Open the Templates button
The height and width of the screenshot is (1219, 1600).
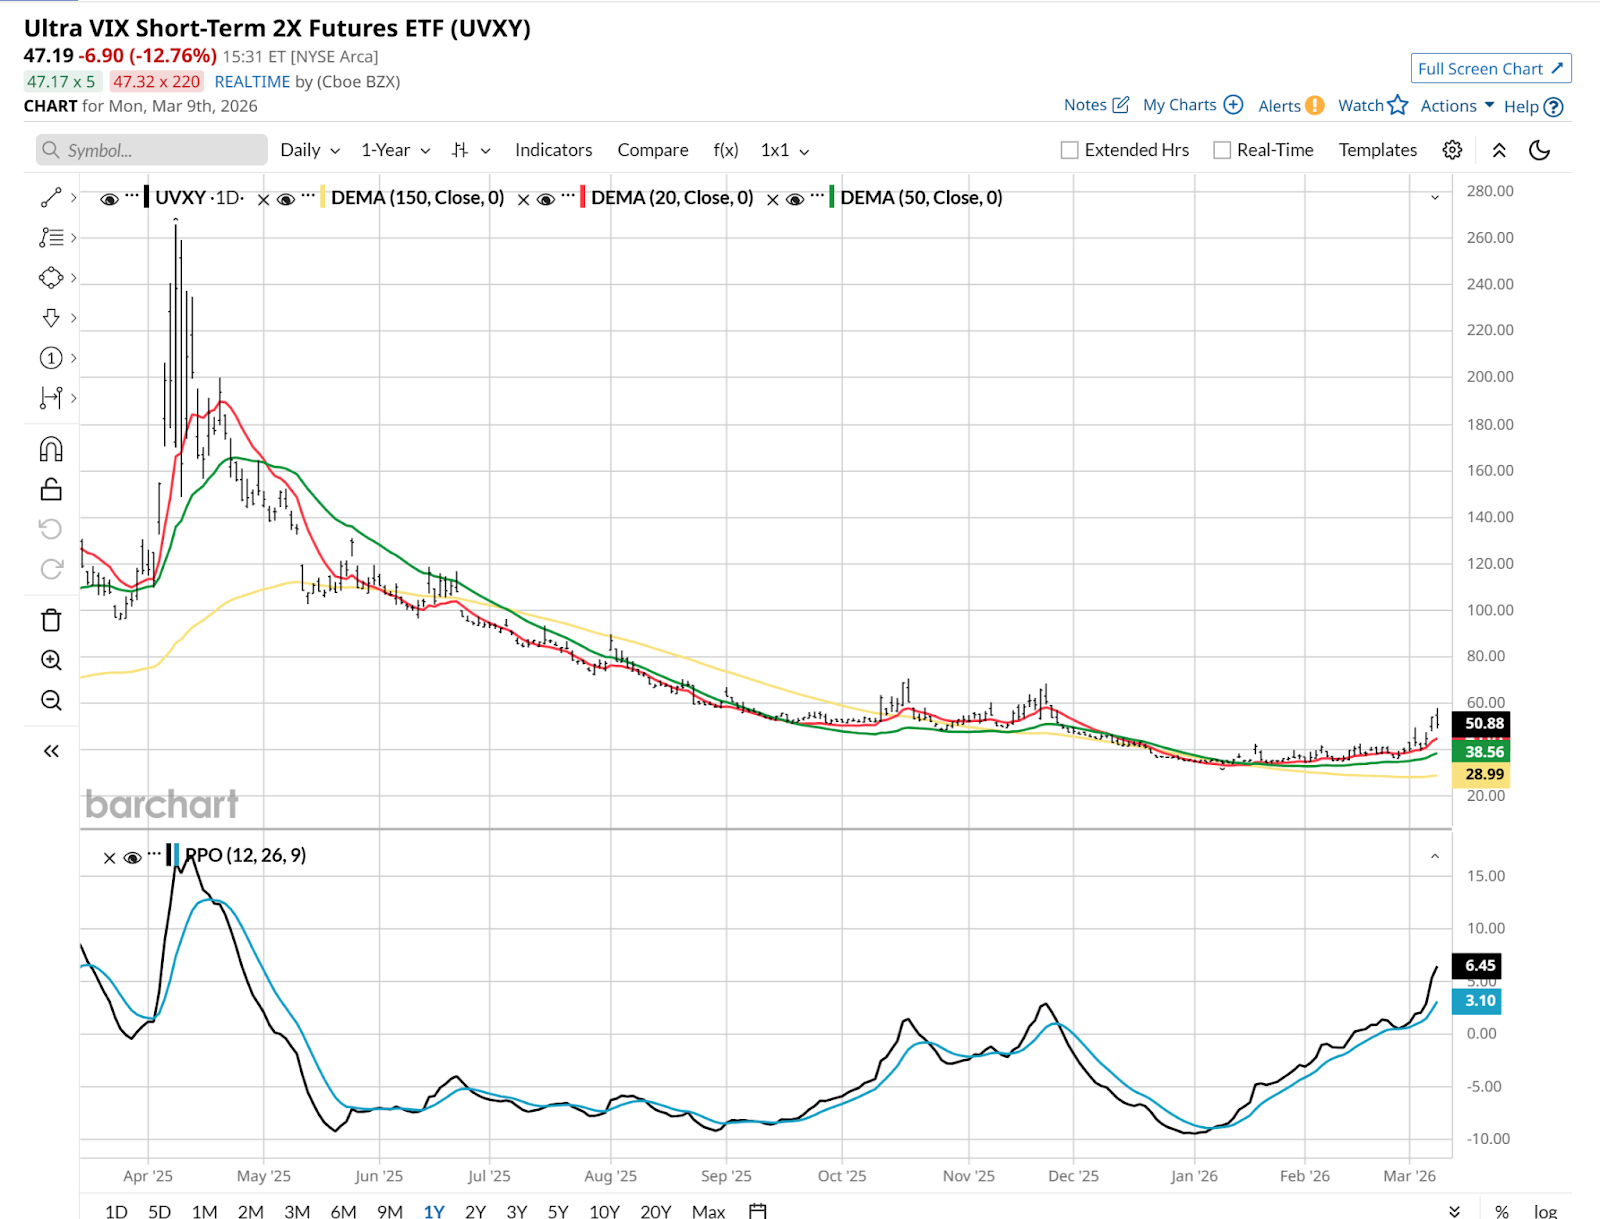click(1378, 150)
